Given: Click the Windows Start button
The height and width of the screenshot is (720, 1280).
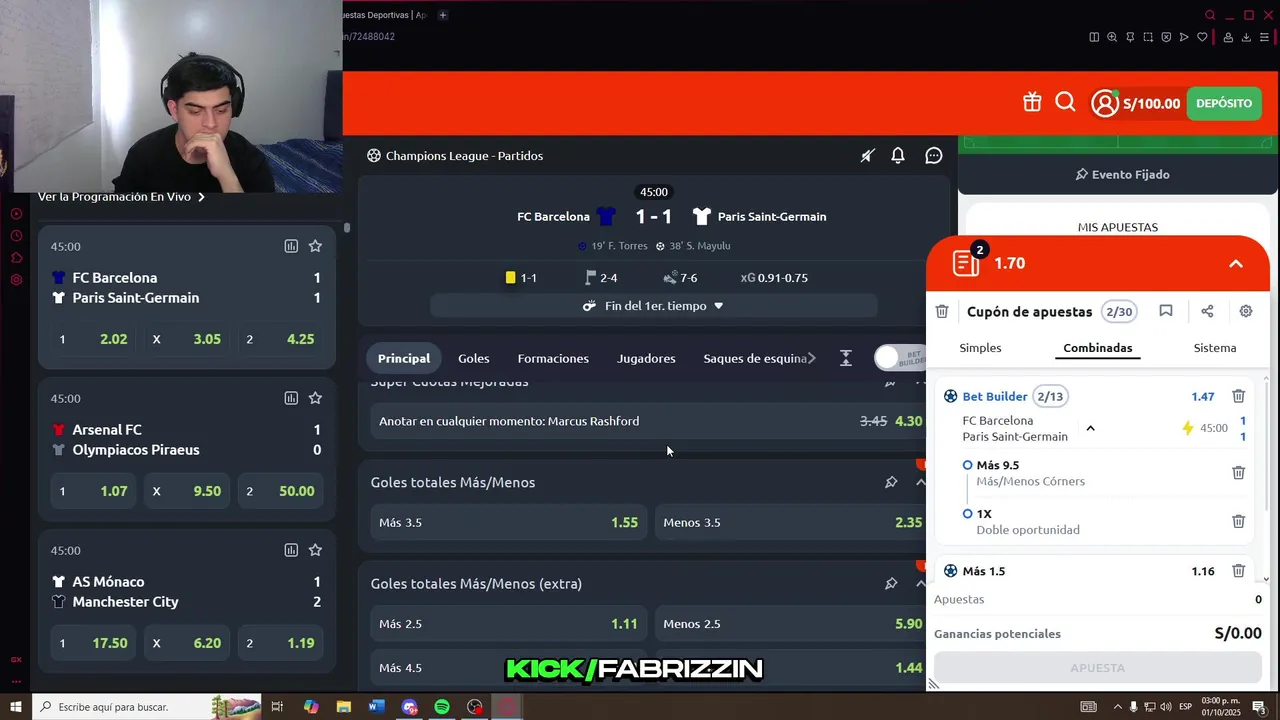Looking at the screenshot, I should [x=15, y=707].
